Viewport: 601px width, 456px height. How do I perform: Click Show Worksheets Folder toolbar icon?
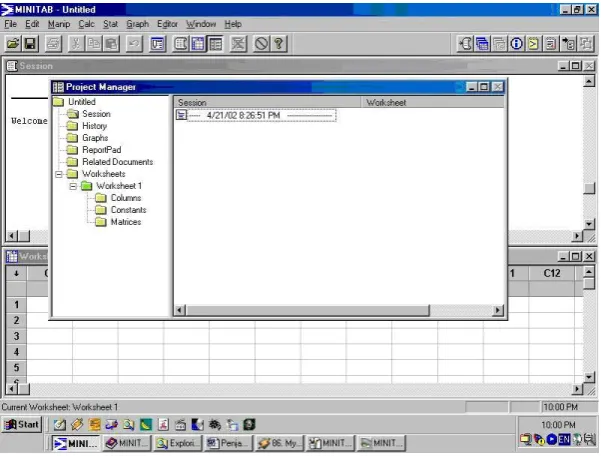pyautogui.click(x=482, y=44)
